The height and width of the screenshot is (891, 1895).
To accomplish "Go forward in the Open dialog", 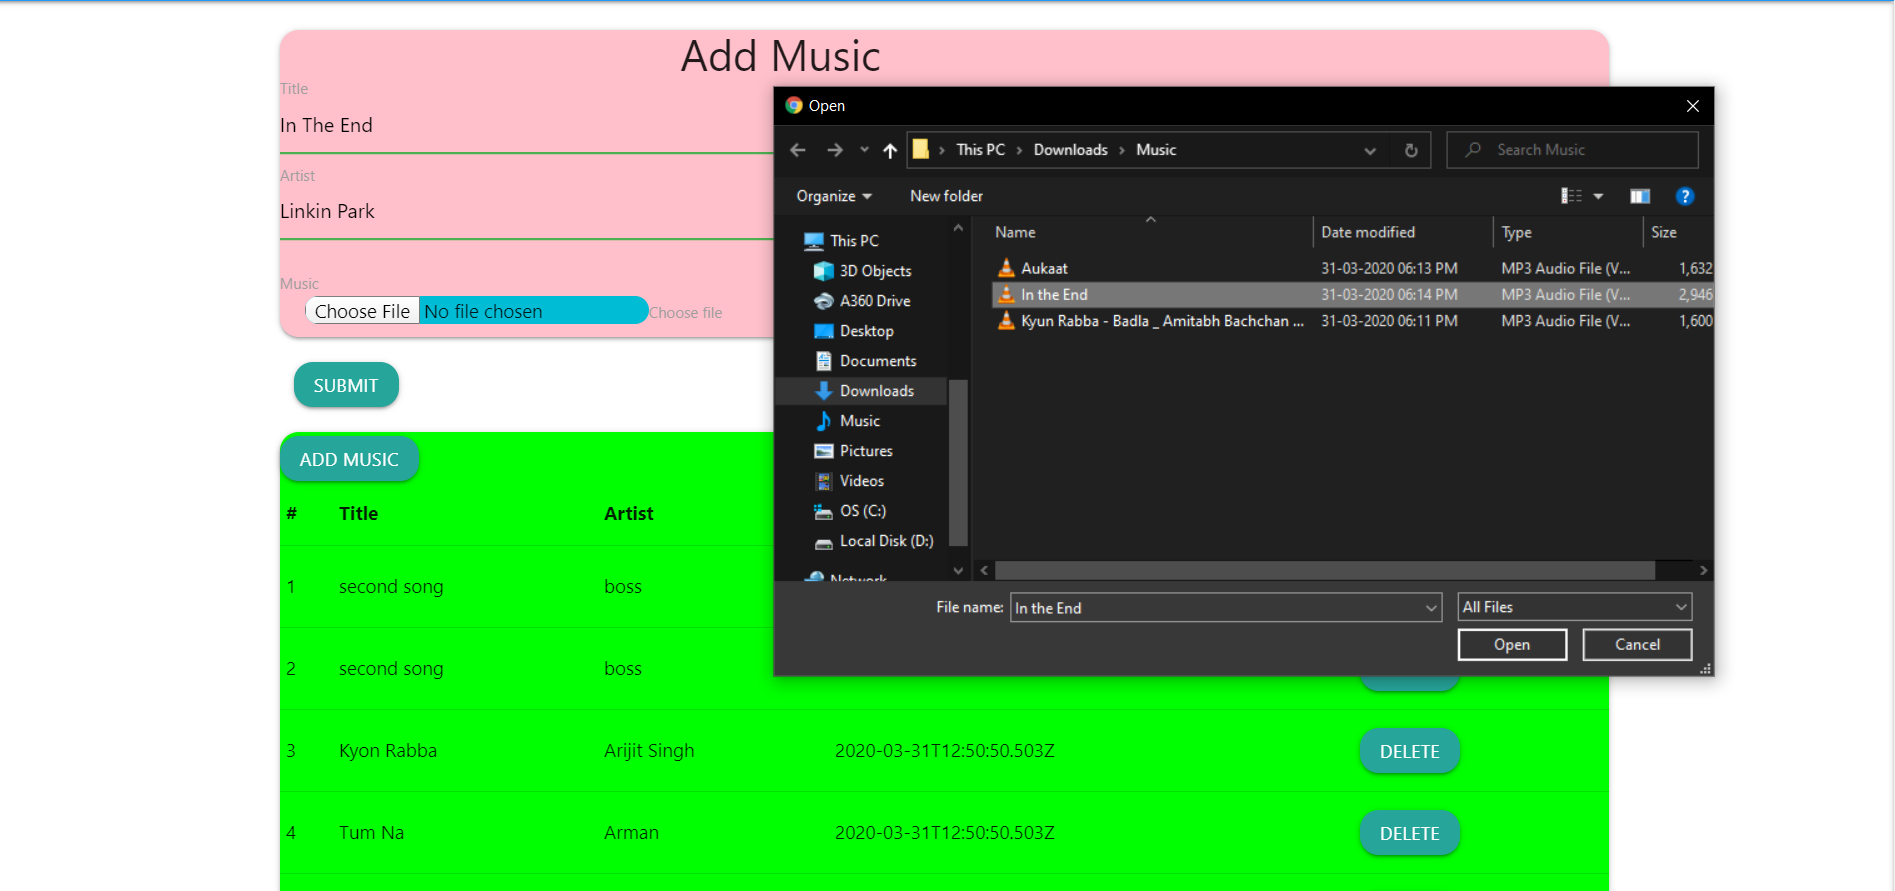I will (x=834, y=150).
